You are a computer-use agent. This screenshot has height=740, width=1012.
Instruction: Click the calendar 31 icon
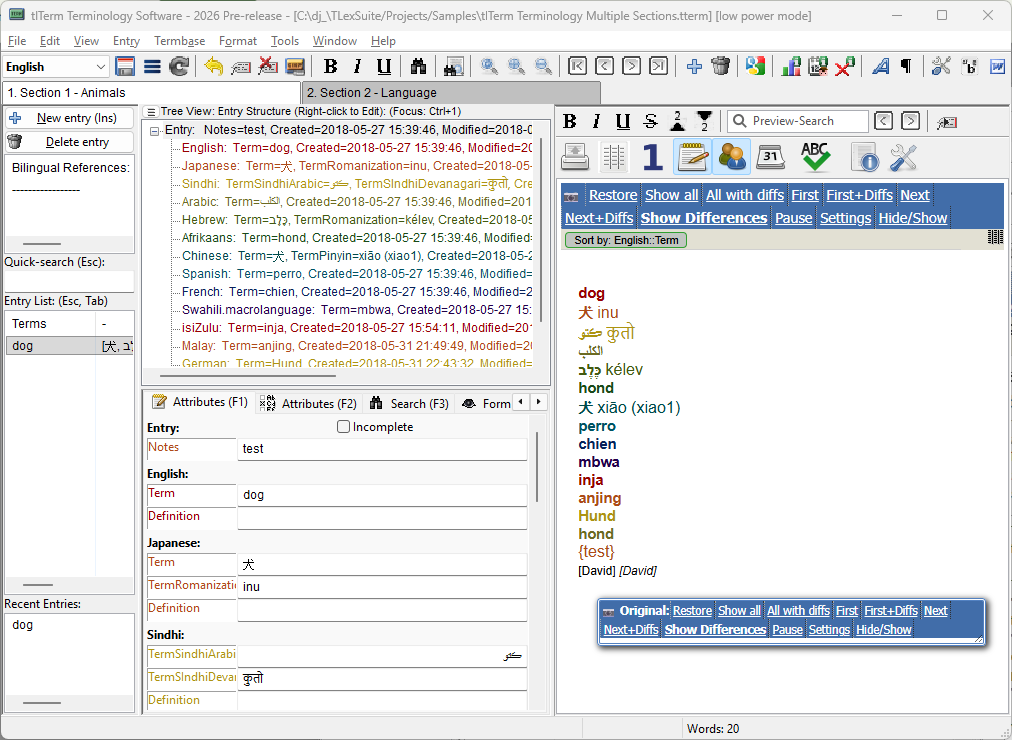pyautogui.click(x=771, y=157)
